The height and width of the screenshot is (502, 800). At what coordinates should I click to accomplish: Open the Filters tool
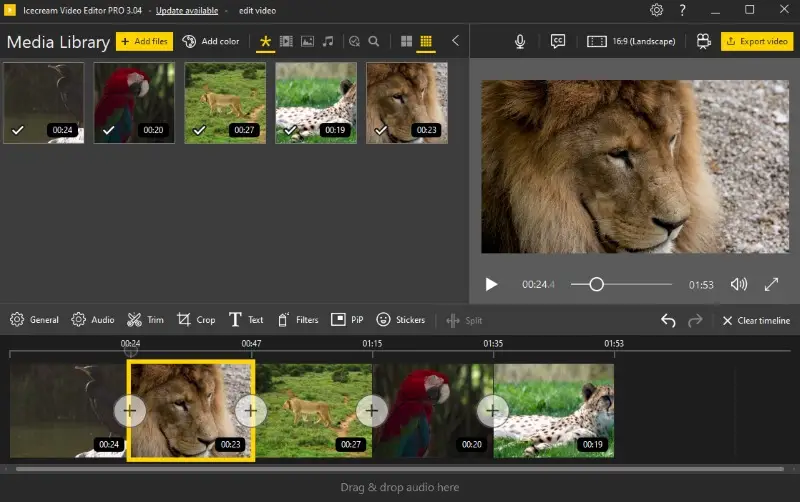point(298,320)
